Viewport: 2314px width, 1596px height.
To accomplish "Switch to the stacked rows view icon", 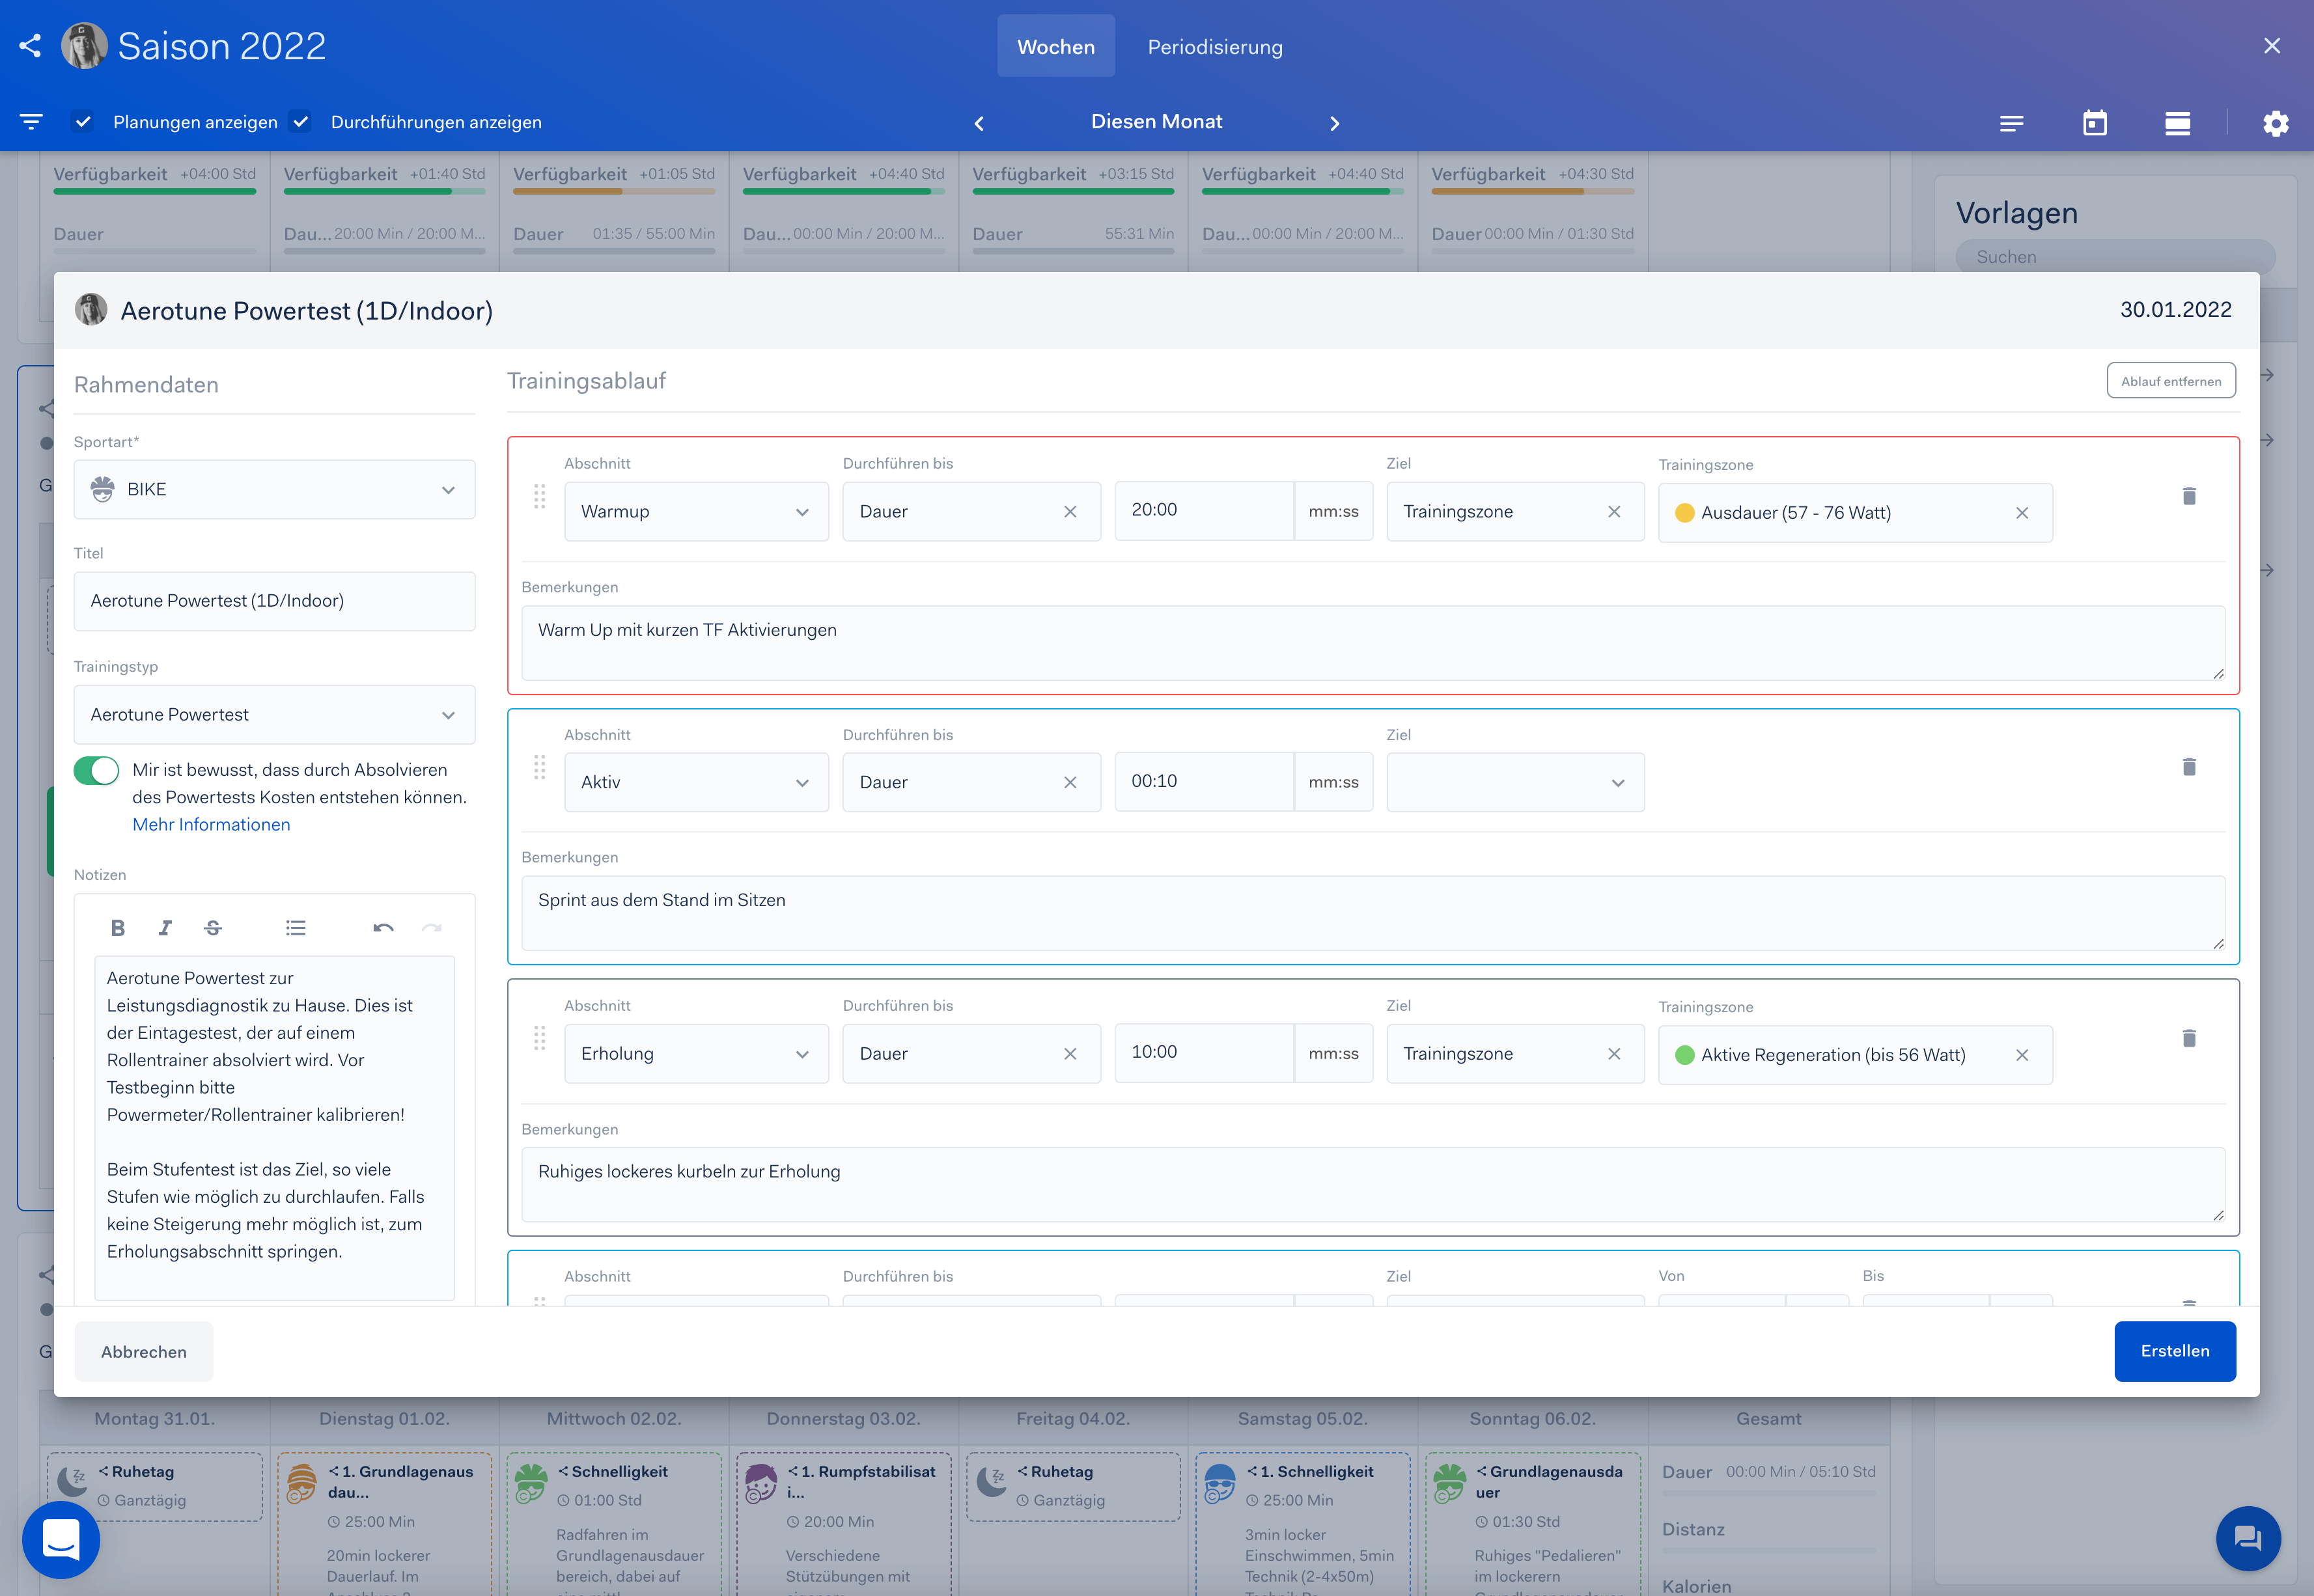I will pyautogui.click(x=2177, y=123).
